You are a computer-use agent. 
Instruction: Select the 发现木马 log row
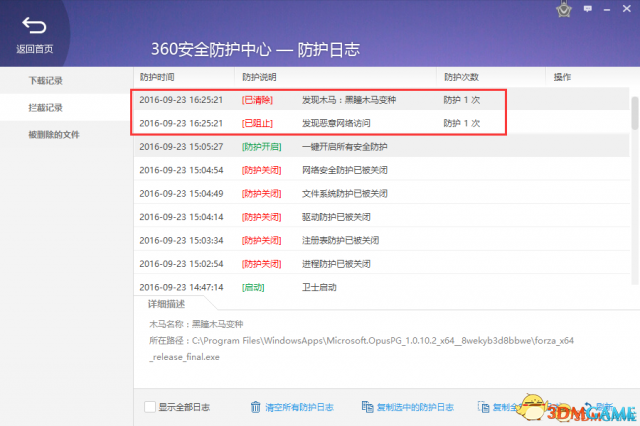tap(382, 100)
